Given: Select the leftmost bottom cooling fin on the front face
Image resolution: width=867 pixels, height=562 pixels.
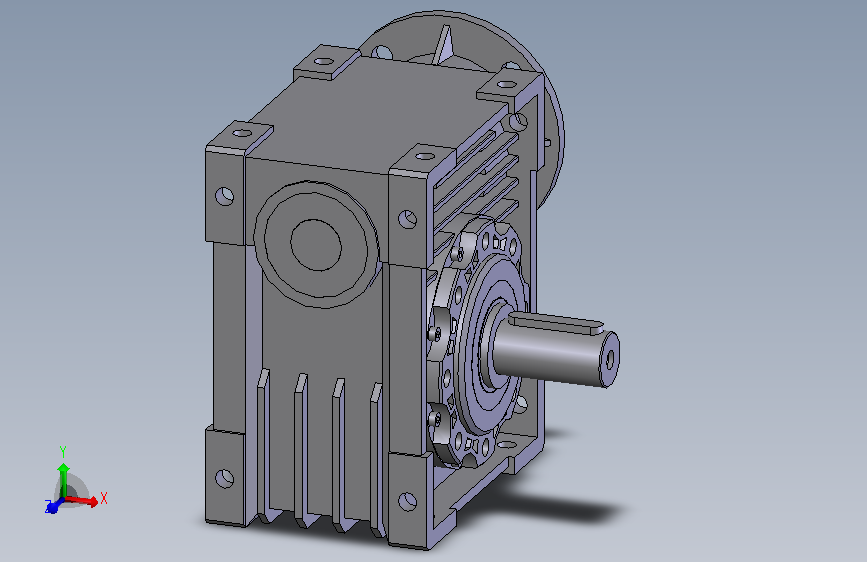Looking at the screenshot, I should coord(263,446).
